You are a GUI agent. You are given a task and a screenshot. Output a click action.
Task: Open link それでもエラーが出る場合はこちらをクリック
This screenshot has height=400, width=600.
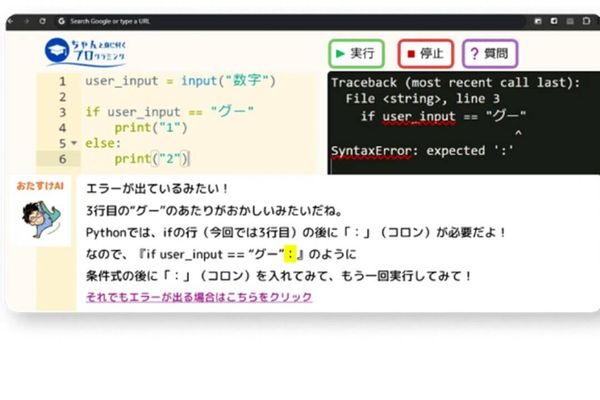pos(199,297)
